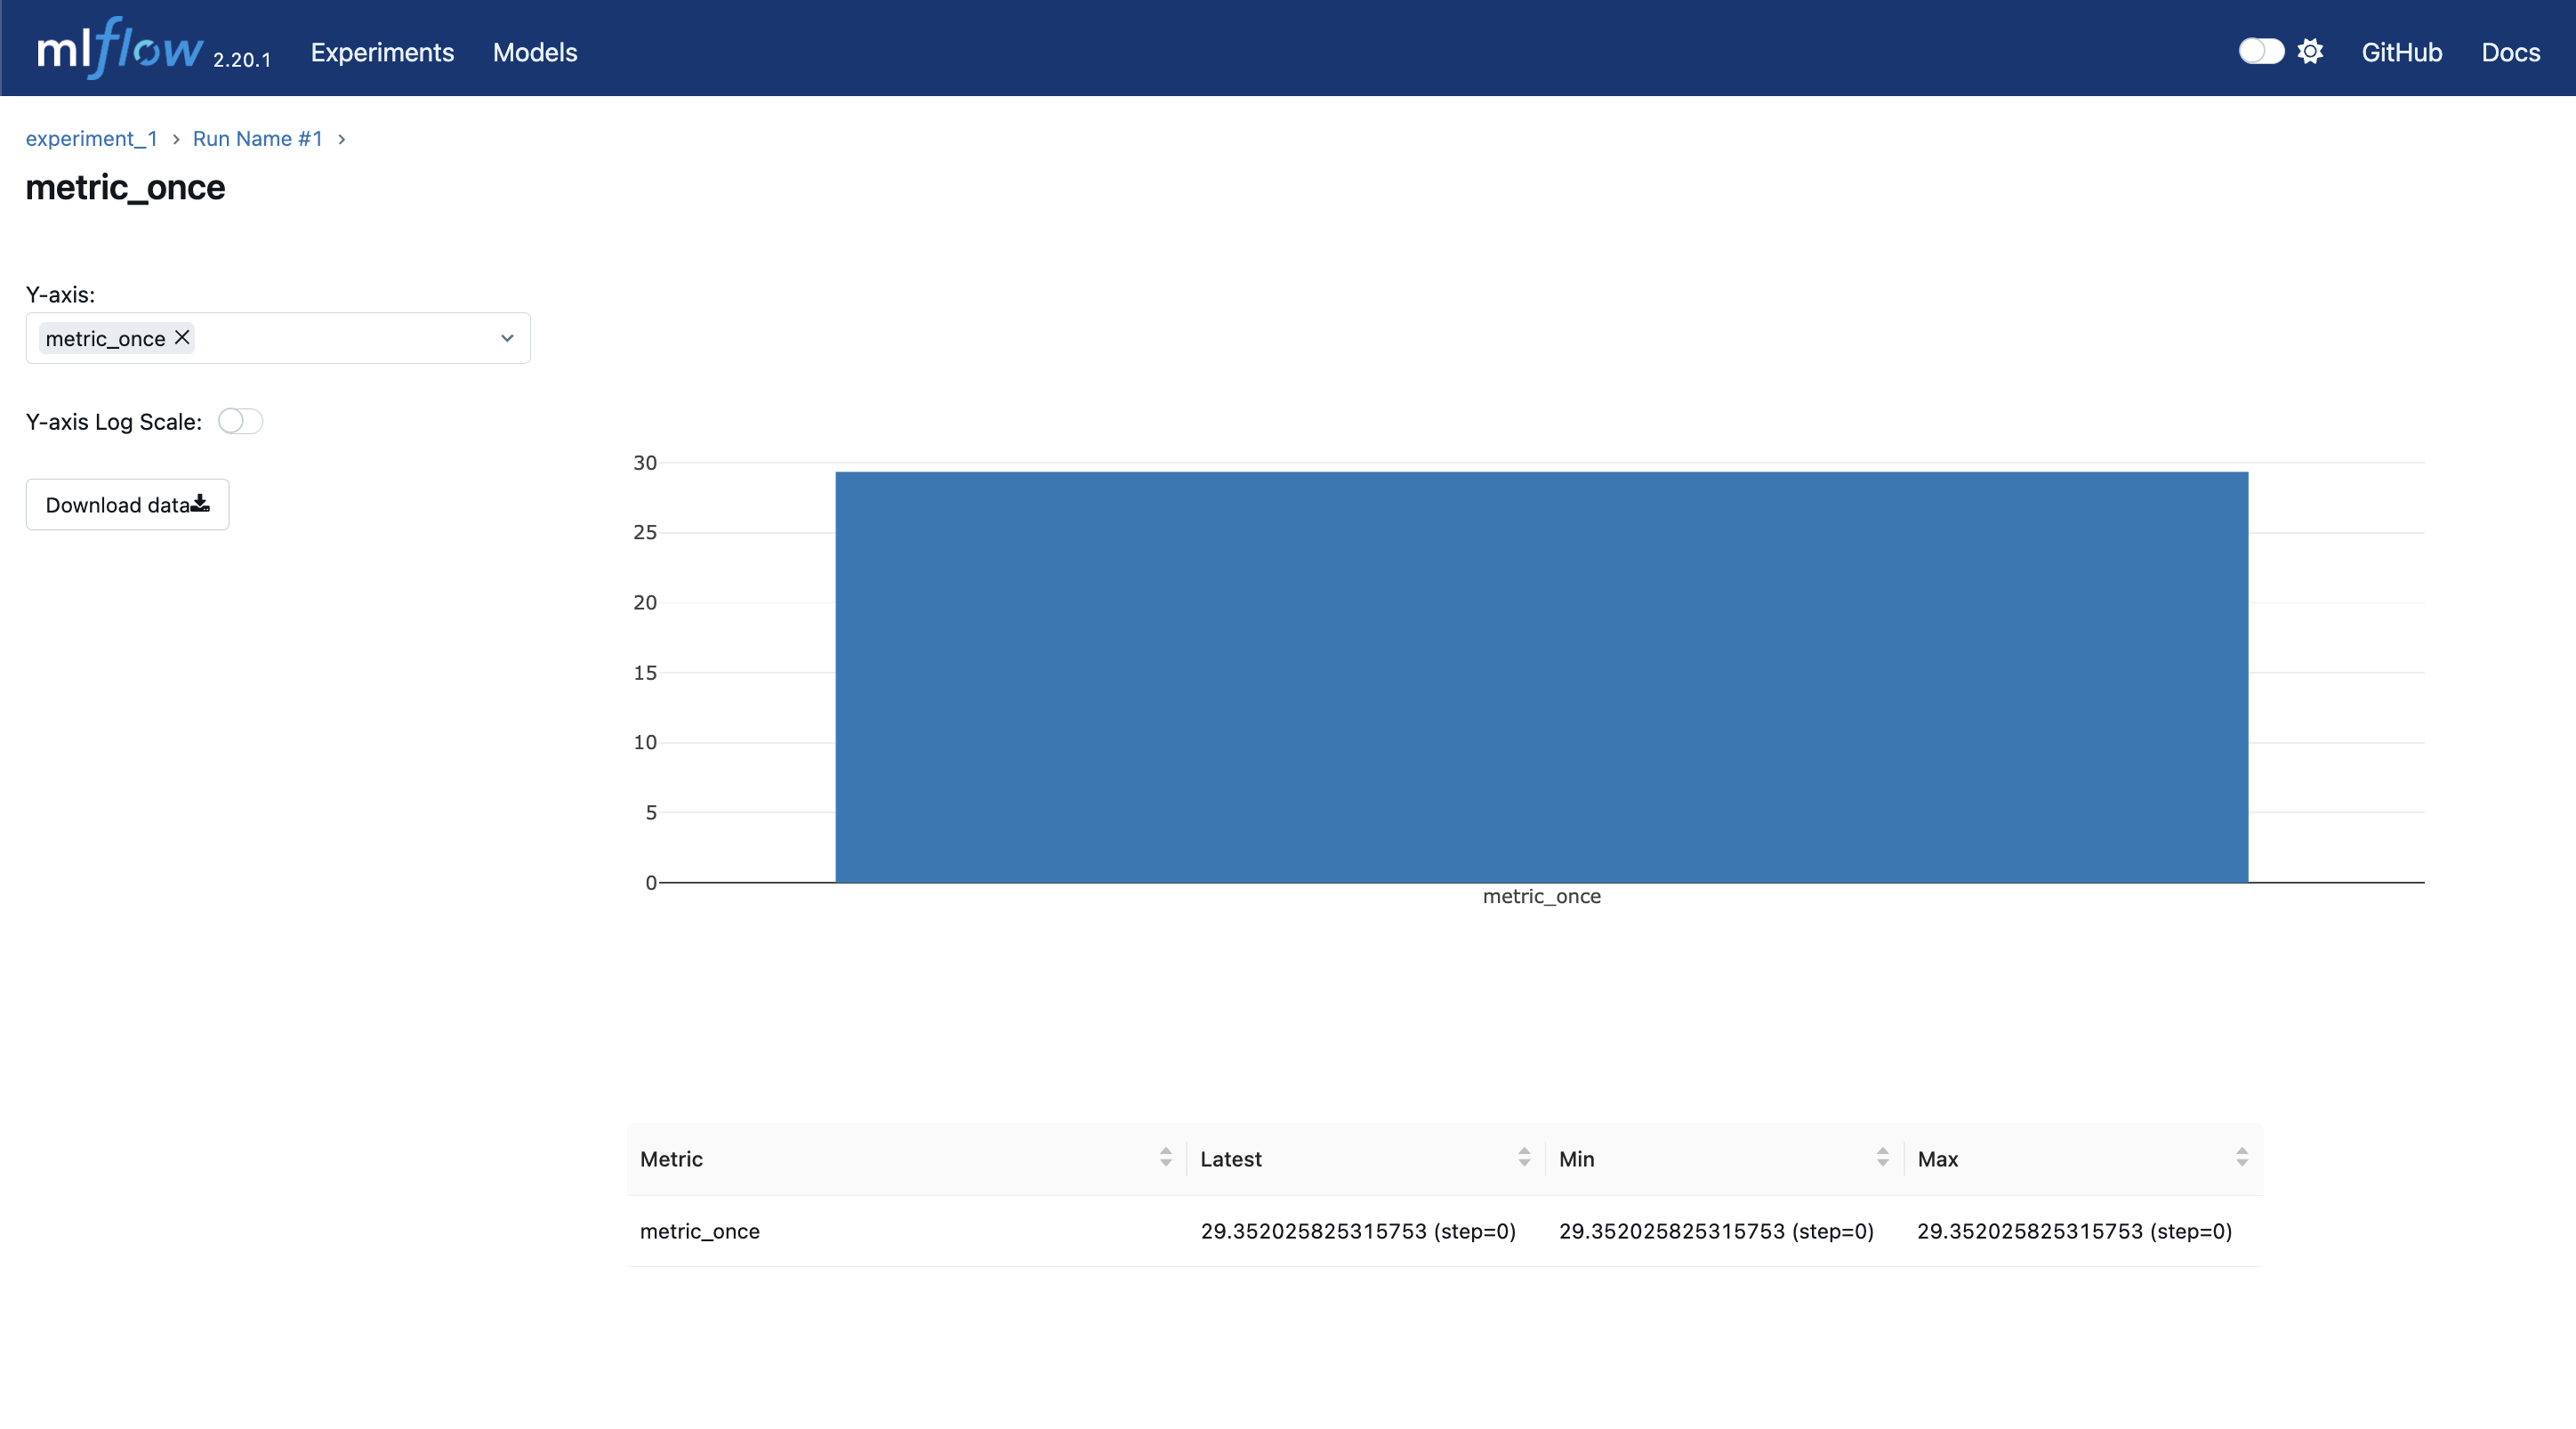Click inside the Y-axis select field

coord(278,338)
